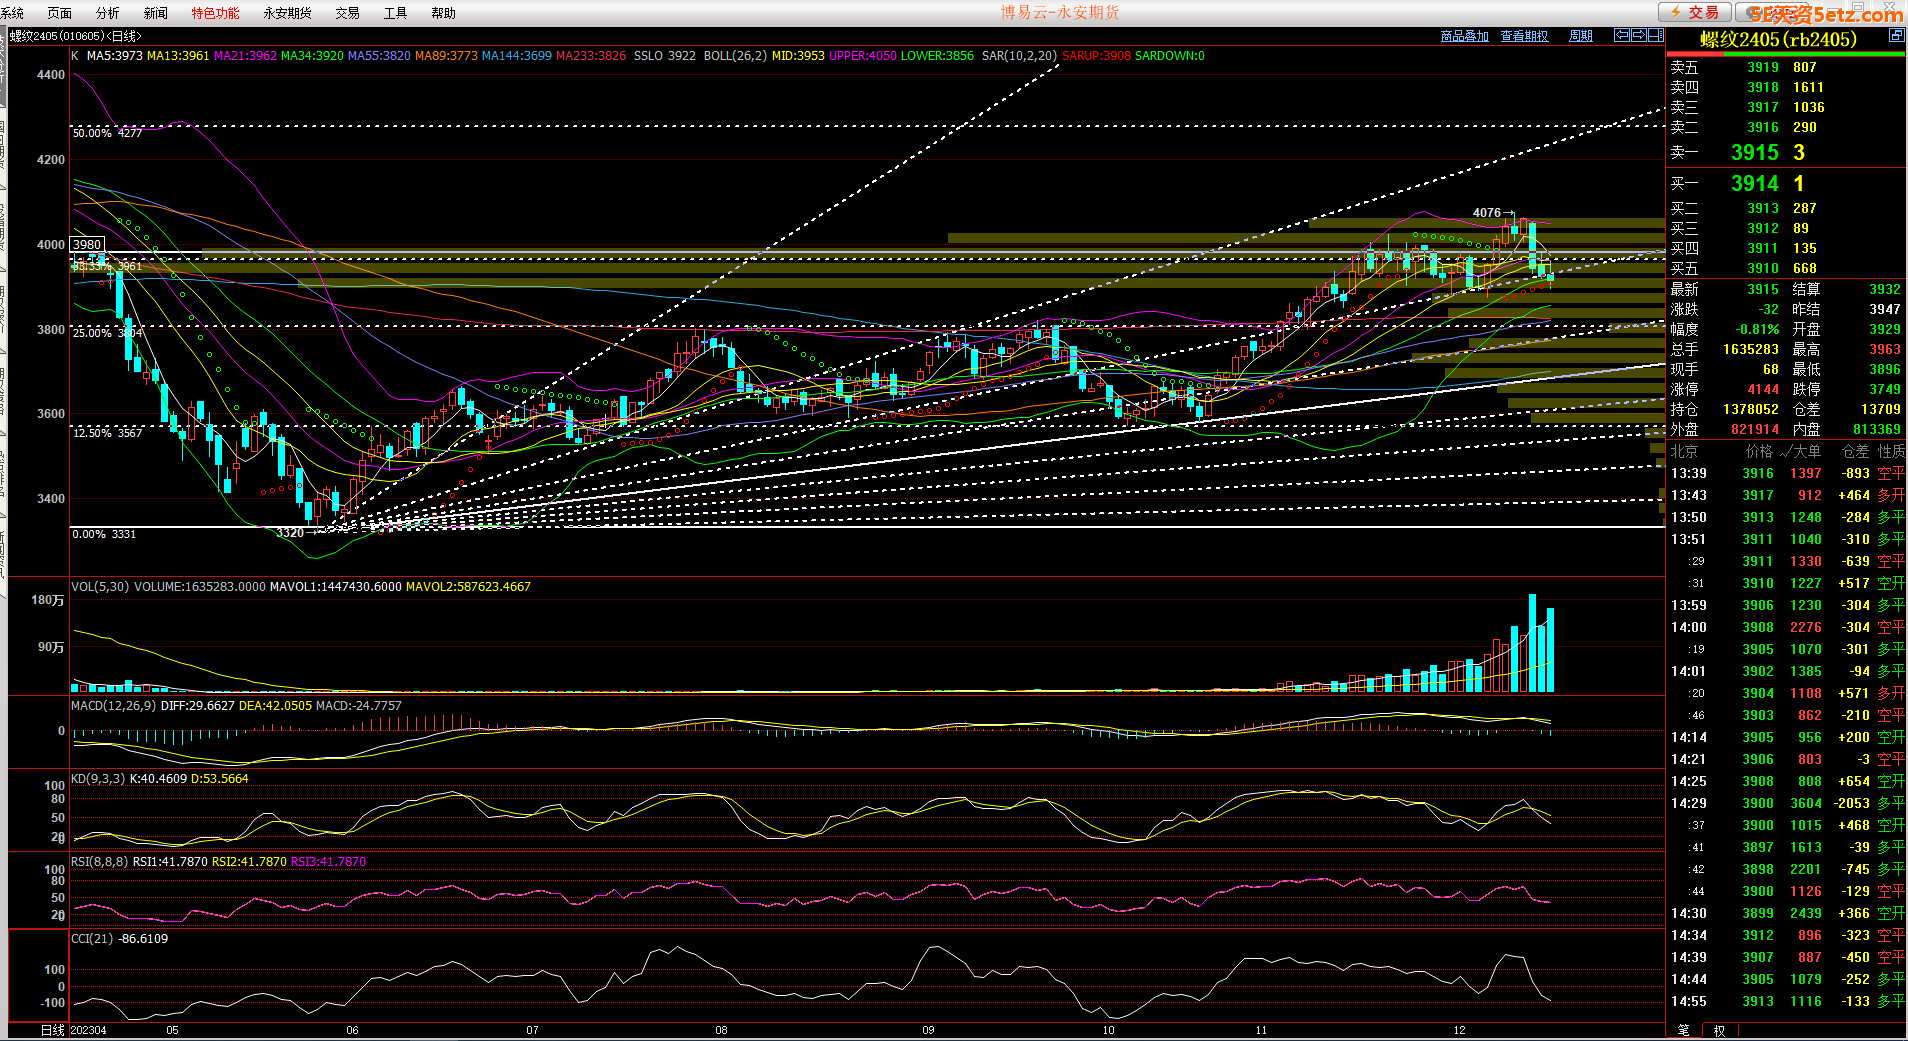Click the red-green buy/sell ratio bar
This screenshot has width=1908, height=1041.
click(1786, 54)
